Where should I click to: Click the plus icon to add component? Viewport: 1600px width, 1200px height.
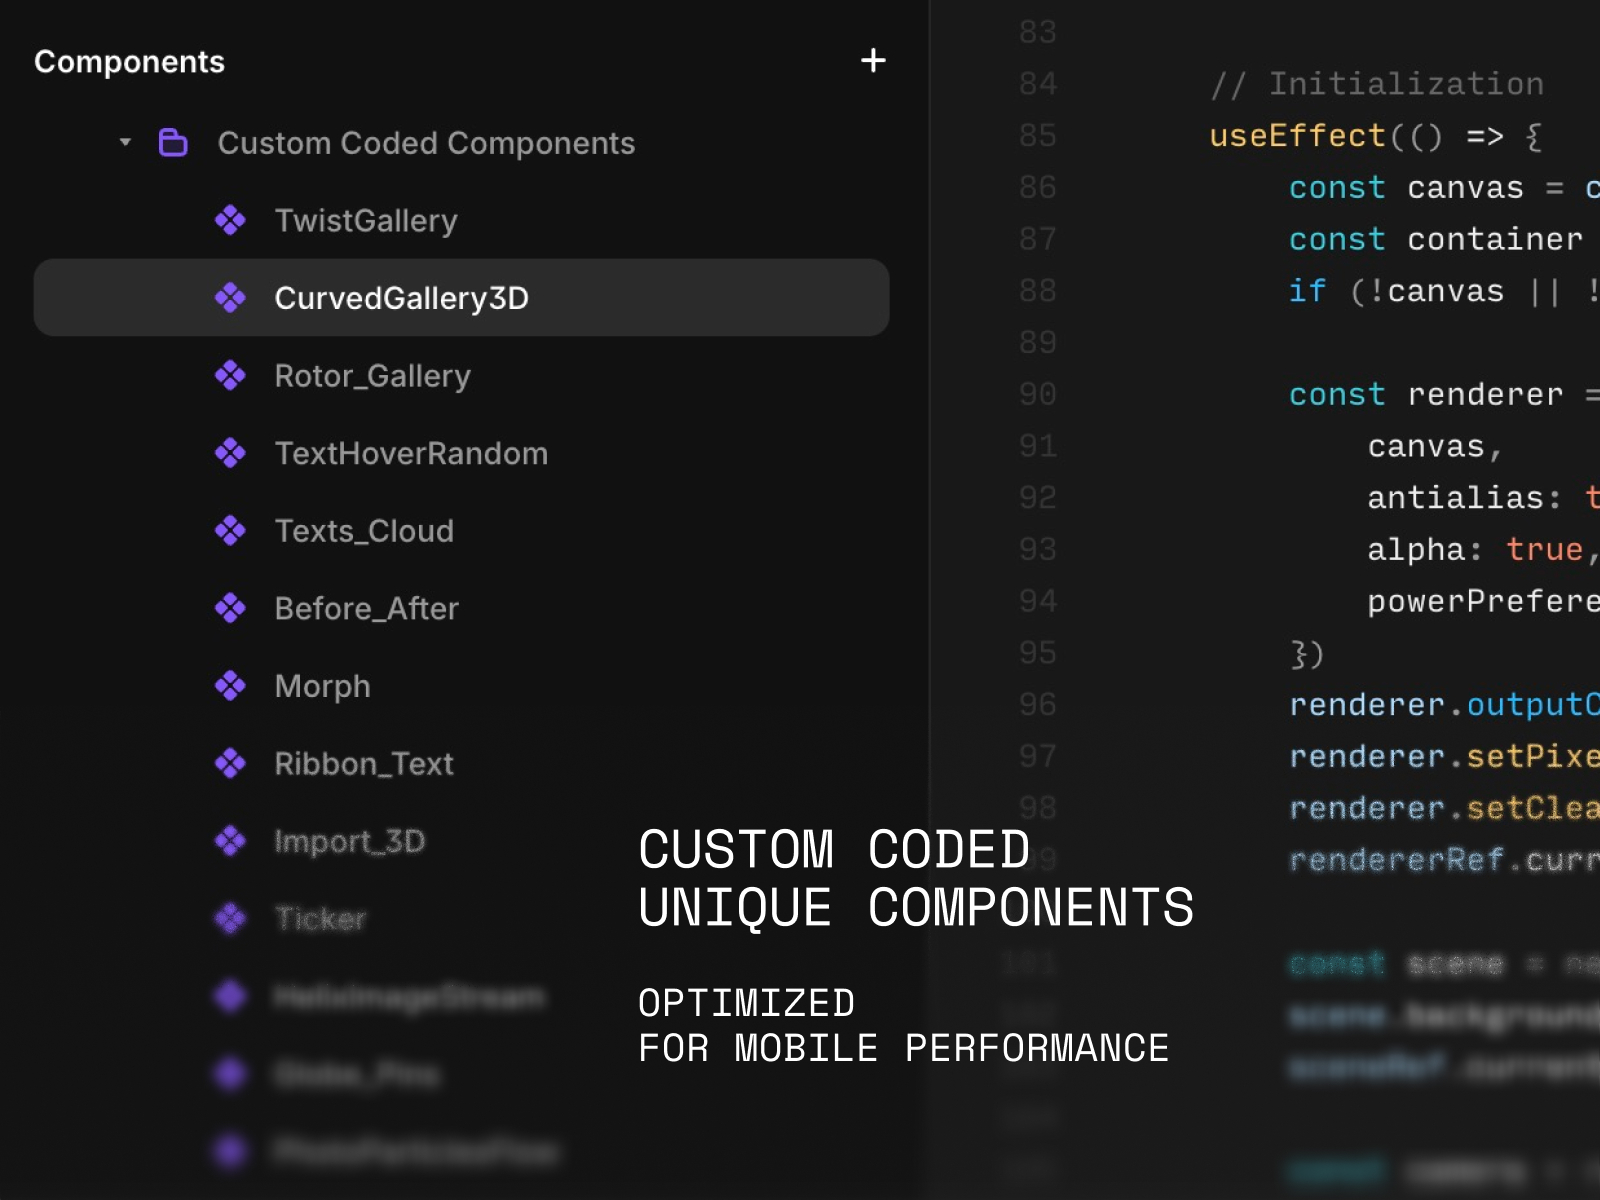point(873,61)
